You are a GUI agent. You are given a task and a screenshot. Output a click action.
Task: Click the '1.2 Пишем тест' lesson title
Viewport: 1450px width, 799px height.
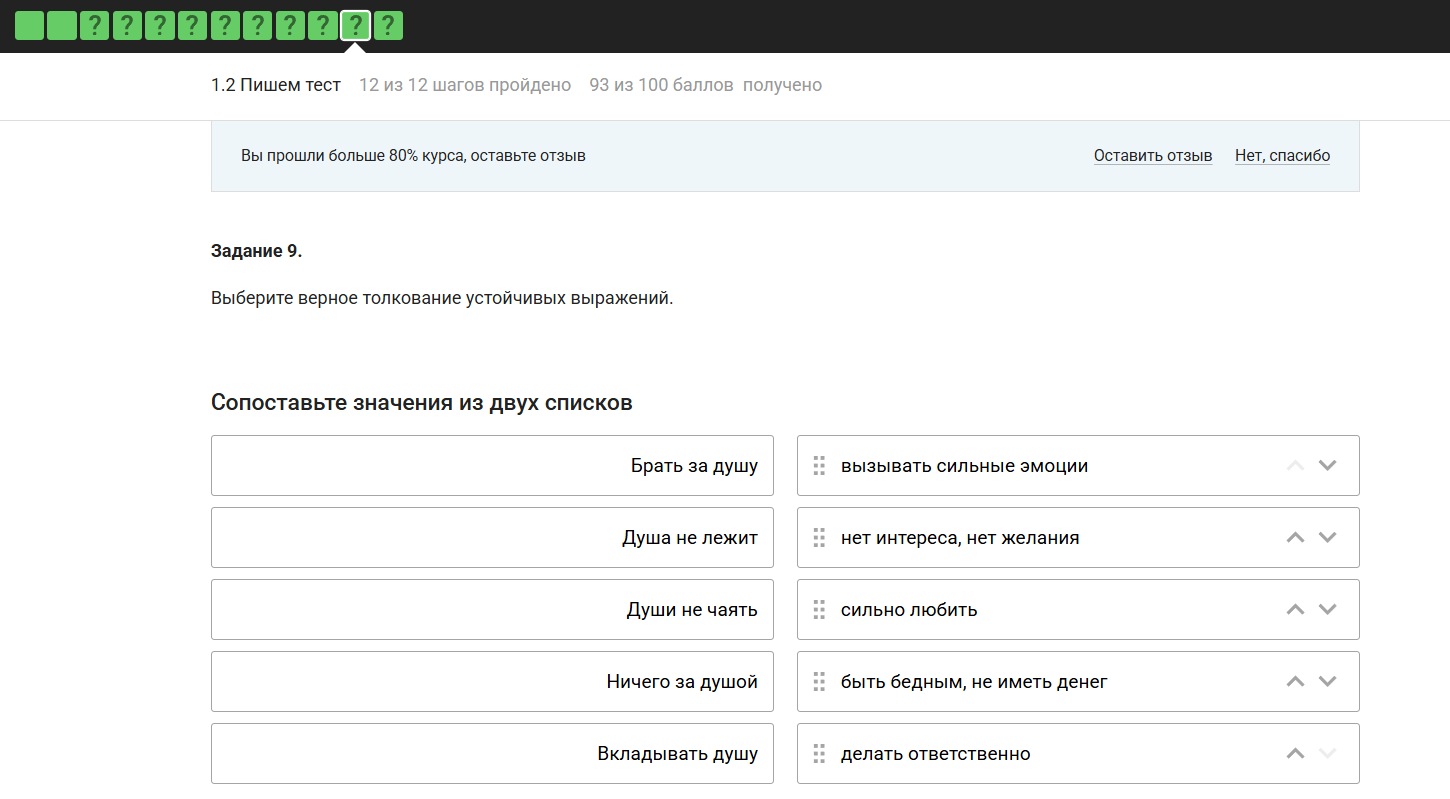tap(276, 85)
